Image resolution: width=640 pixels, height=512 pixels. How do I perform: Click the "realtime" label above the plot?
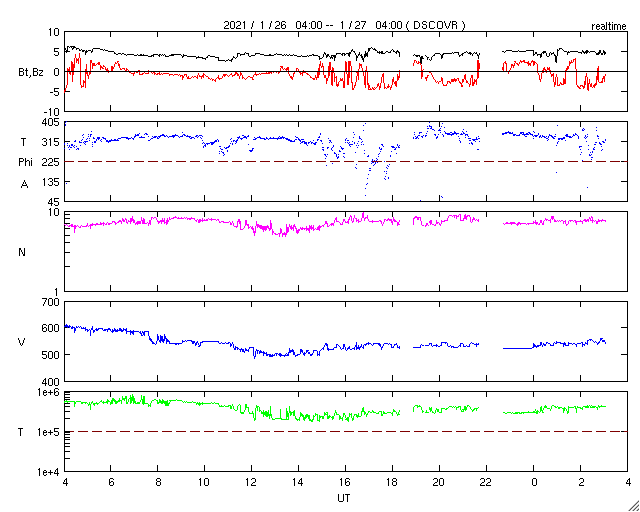tap(609, 27)
